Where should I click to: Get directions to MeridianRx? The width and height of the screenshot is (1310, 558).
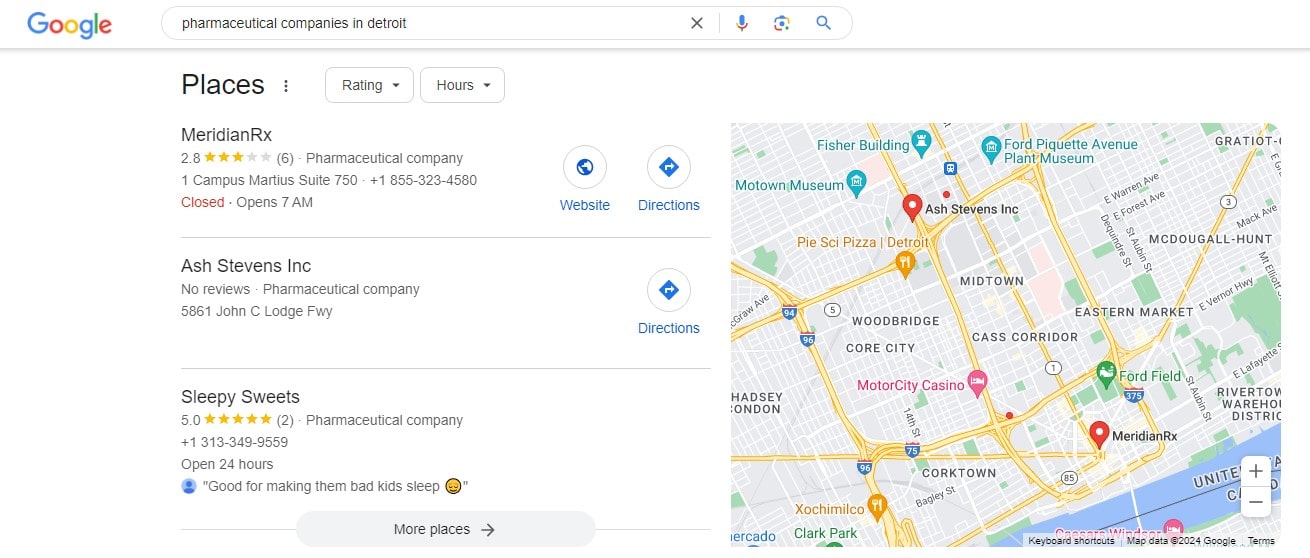(x=668, y=168)
